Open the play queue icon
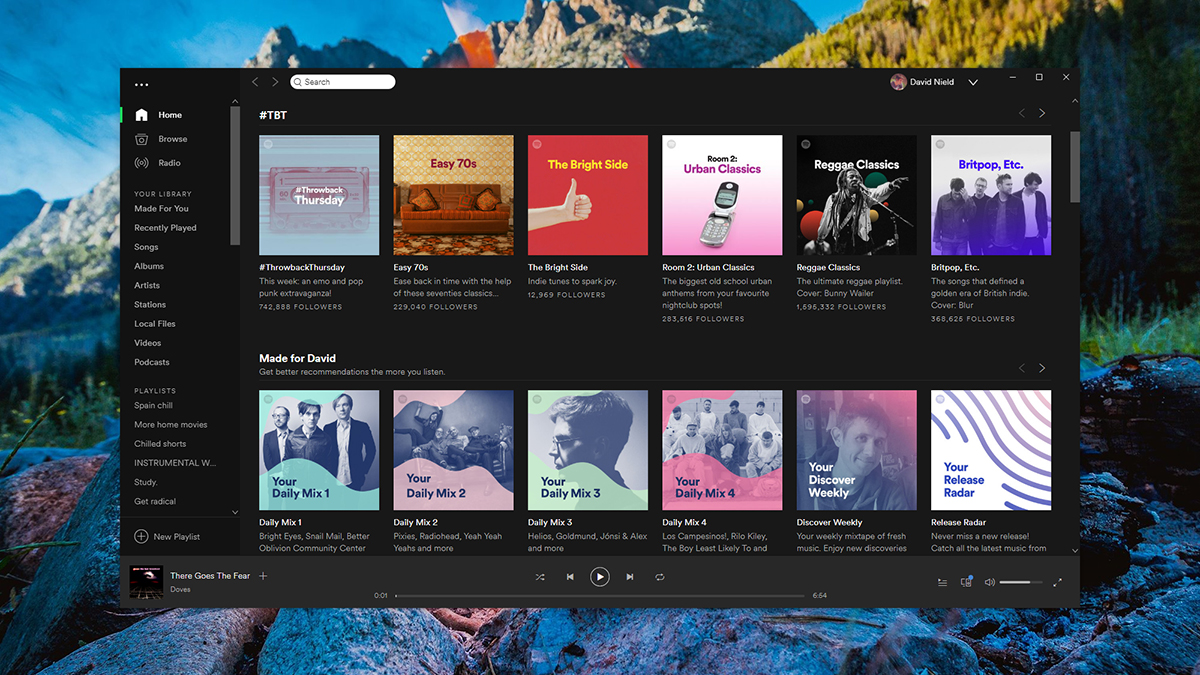Screen dimensions: 1200x675 [942, 582]
